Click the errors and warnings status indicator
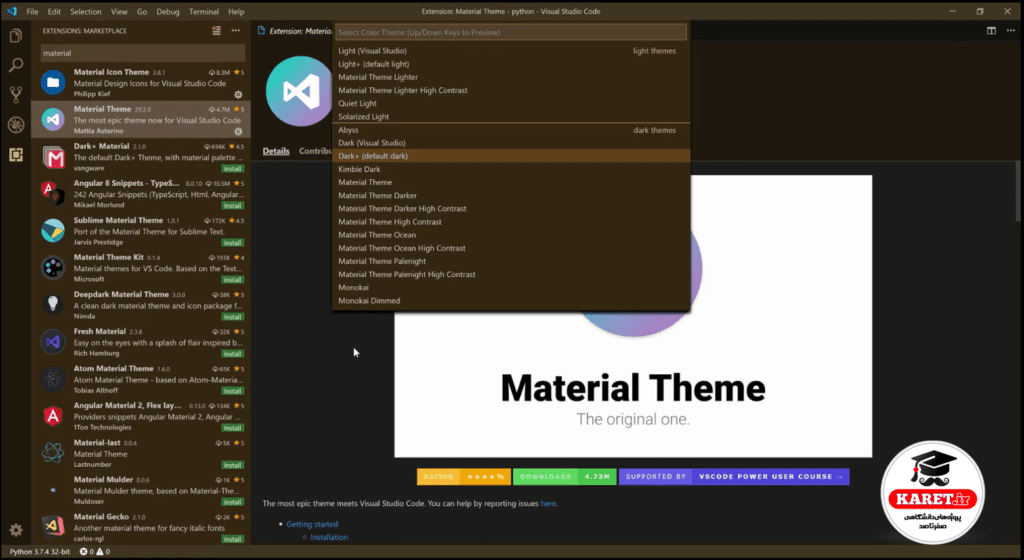Image resolution: width=1024 pixels, height=560 pixels. click(x=95, y=552)
